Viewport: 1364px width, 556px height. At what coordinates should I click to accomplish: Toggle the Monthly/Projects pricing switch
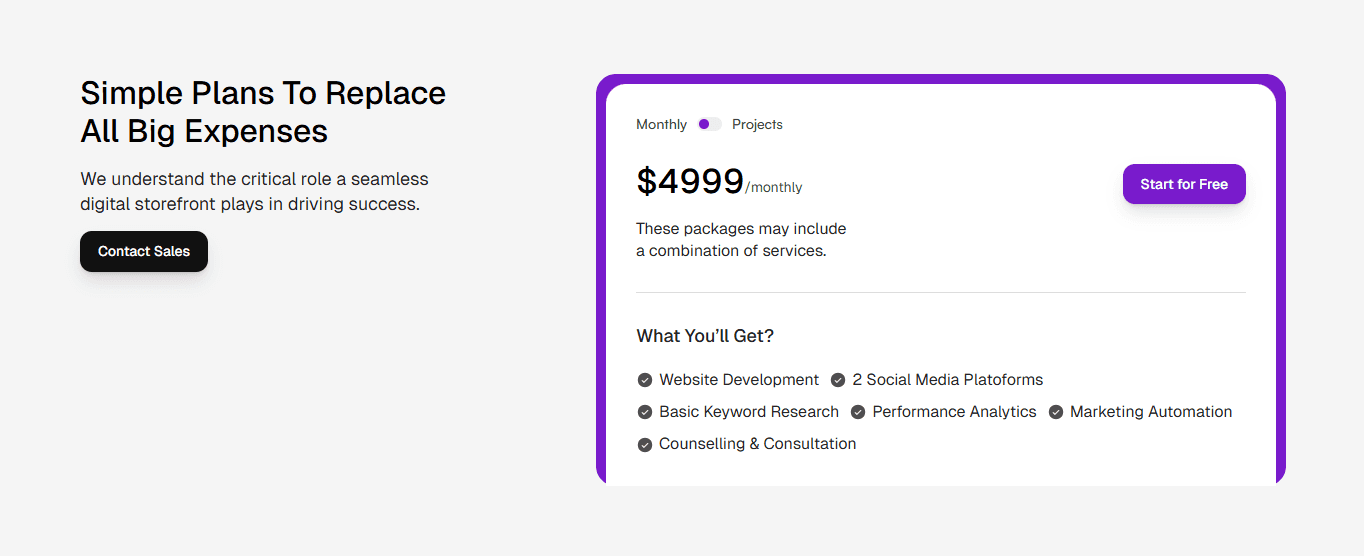point(710,124)
